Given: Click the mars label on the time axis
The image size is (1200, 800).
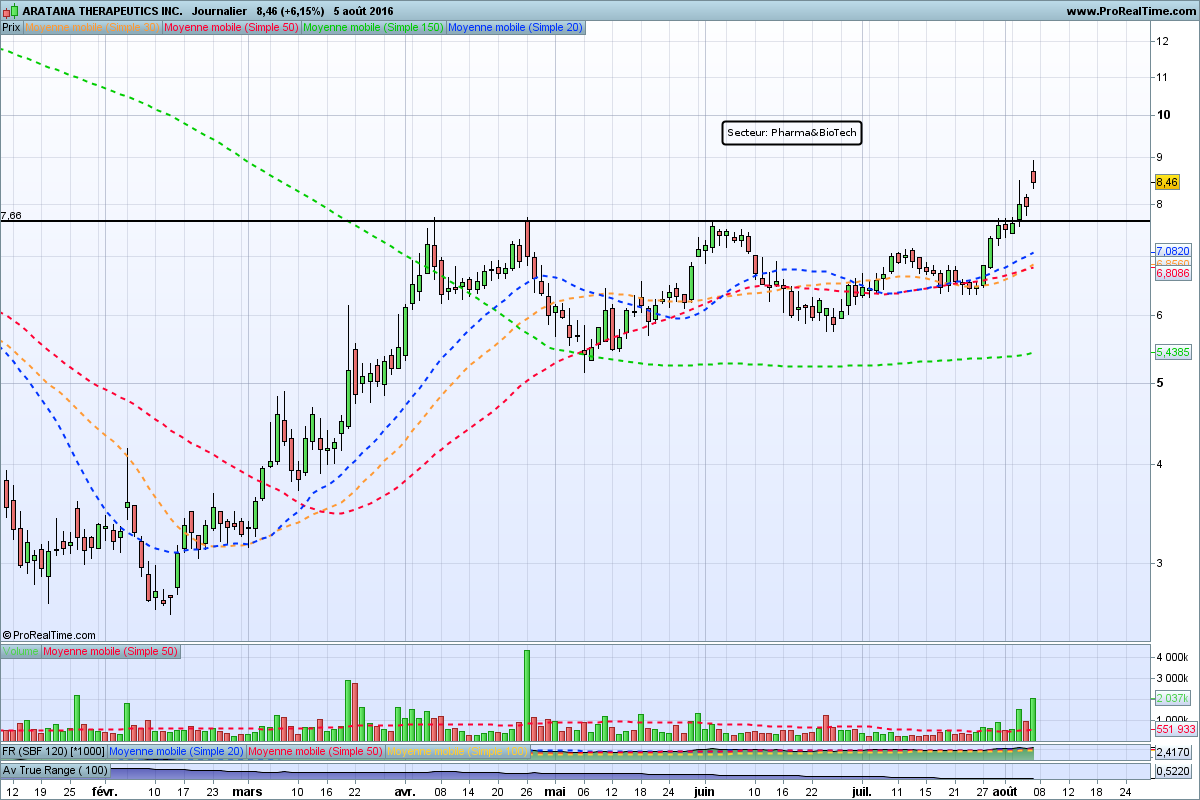Looking at the screenshot, I should click(247, 790).
